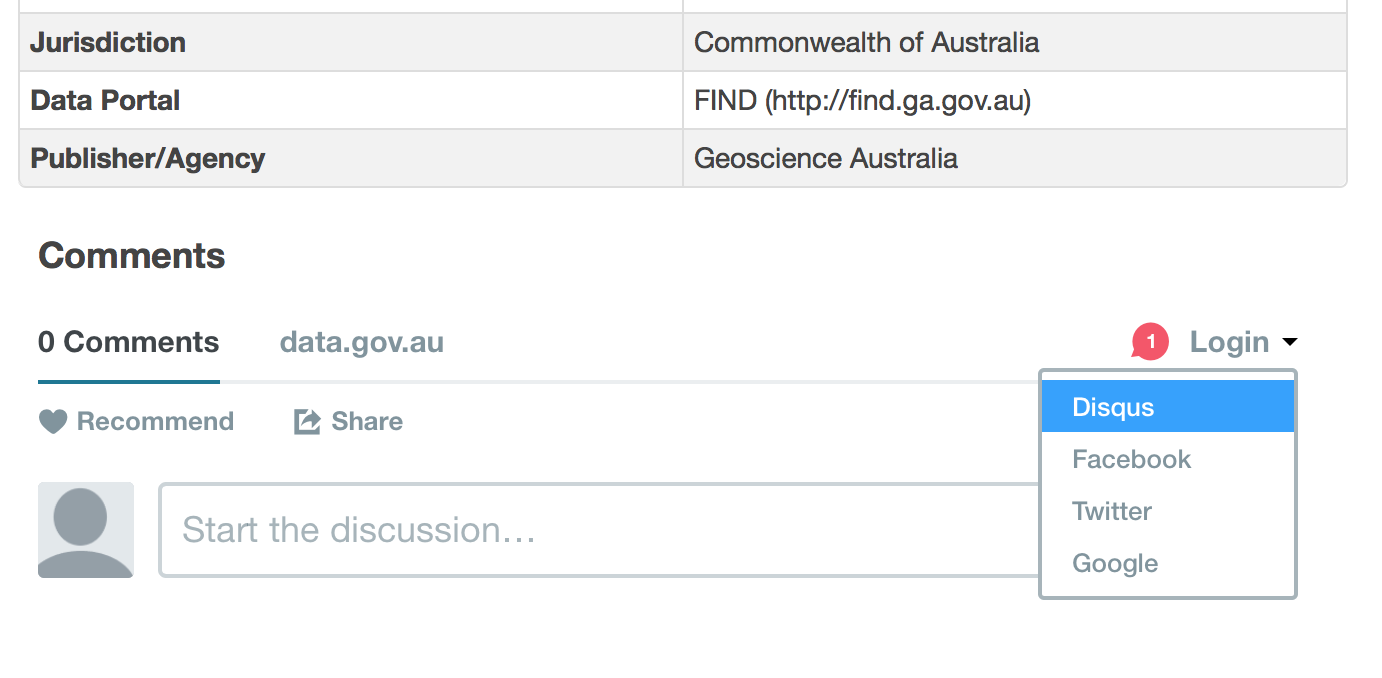
Task: Click the Recommend text button
Action: tap(155, 422)
